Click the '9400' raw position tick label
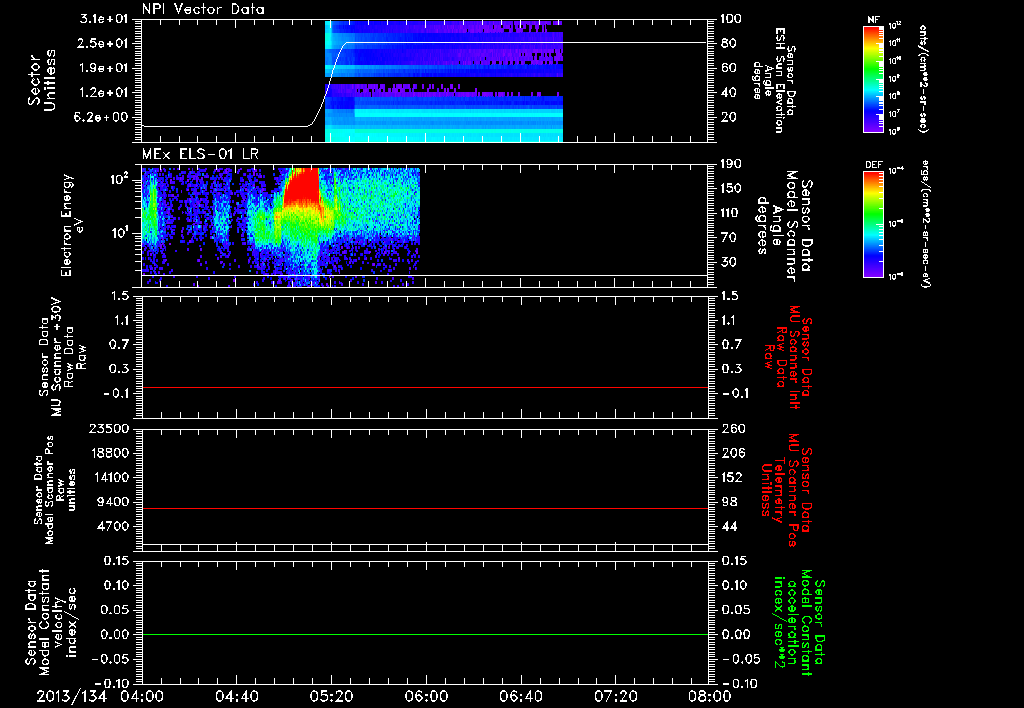The width and height of the screenshot is (1024, 708). tap(114, 502)
